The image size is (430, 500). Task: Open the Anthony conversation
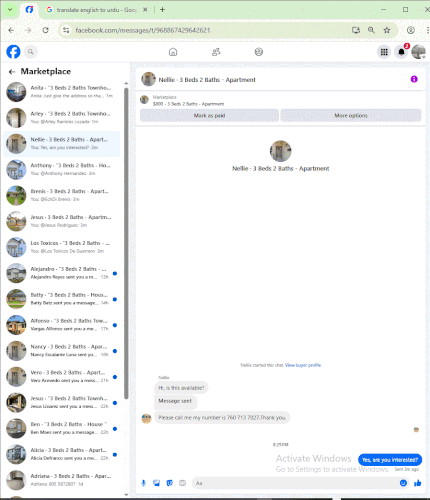coord(62,170)
